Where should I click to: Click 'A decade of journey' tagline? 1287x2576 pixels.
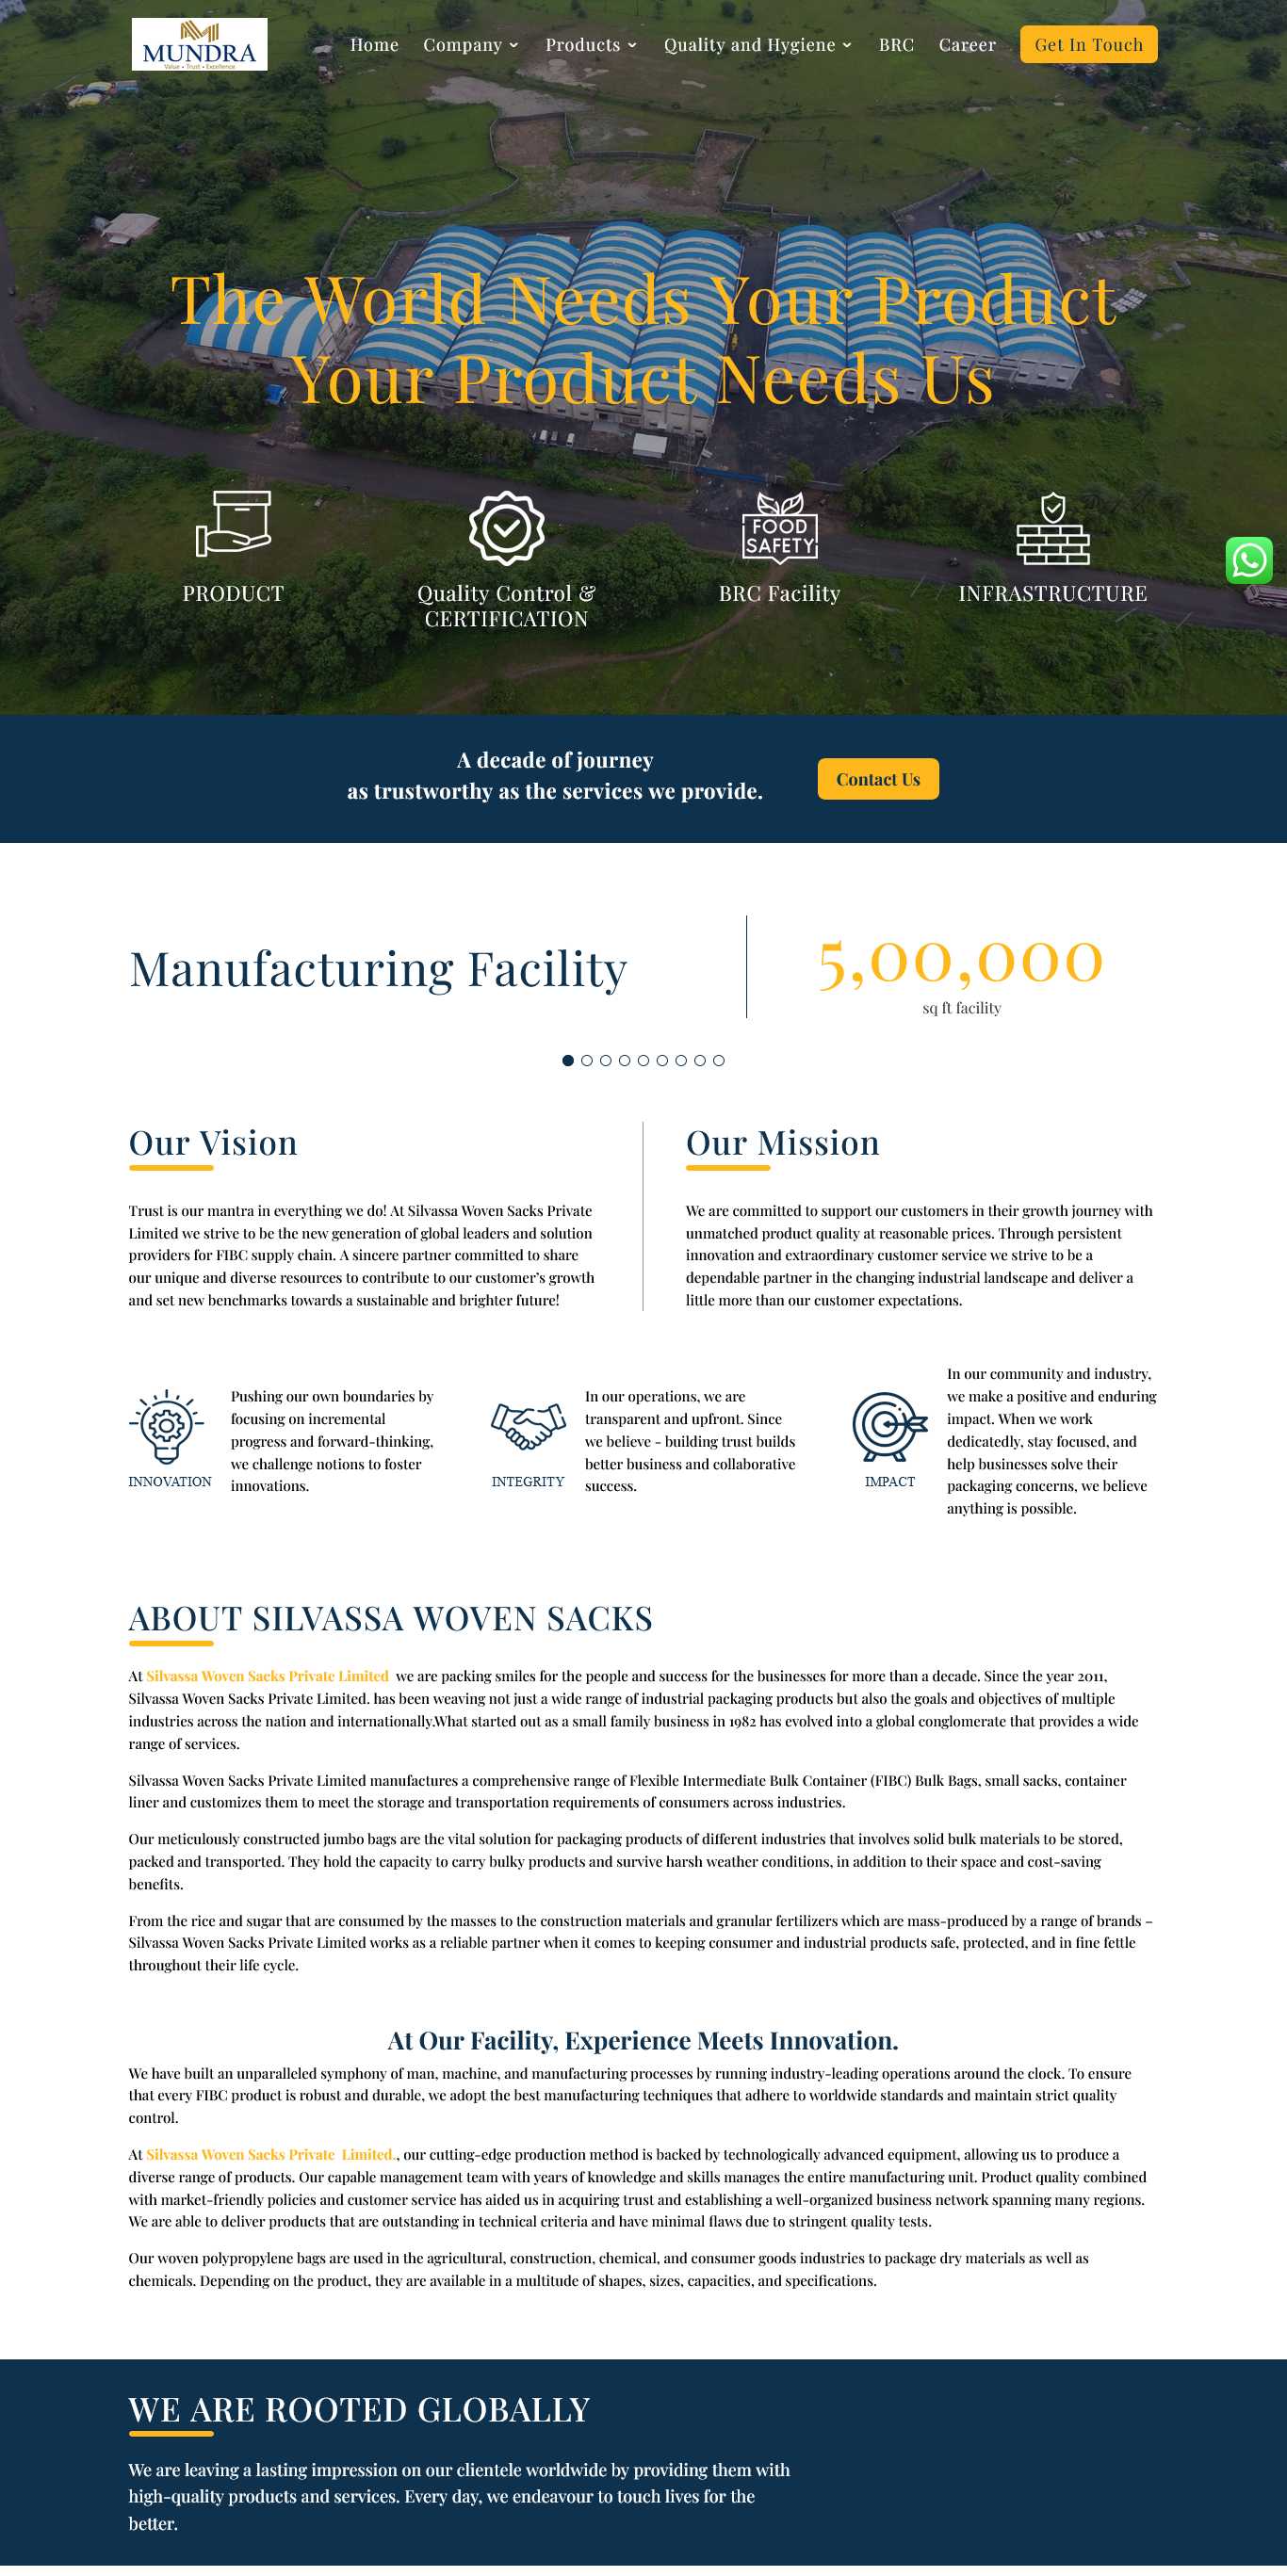[555, 760]
